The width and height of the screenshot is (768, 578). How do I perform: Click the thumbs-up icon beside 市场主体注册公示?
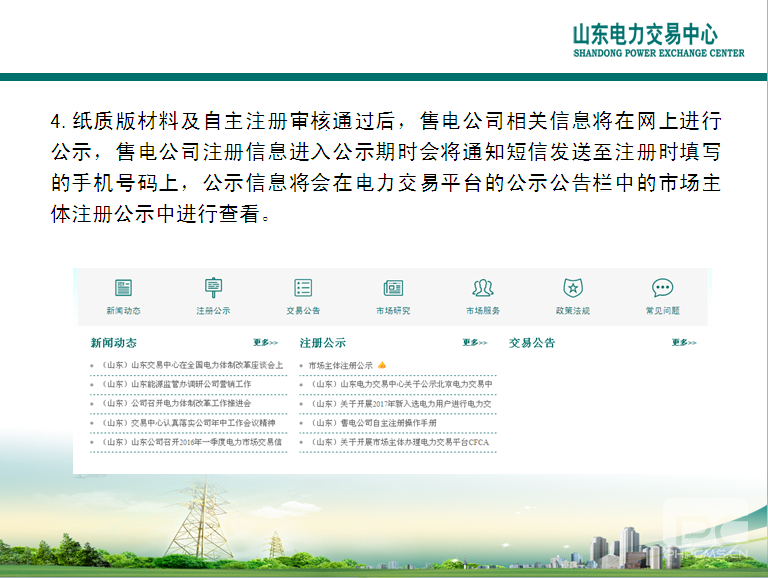click(x=382, y=365)
